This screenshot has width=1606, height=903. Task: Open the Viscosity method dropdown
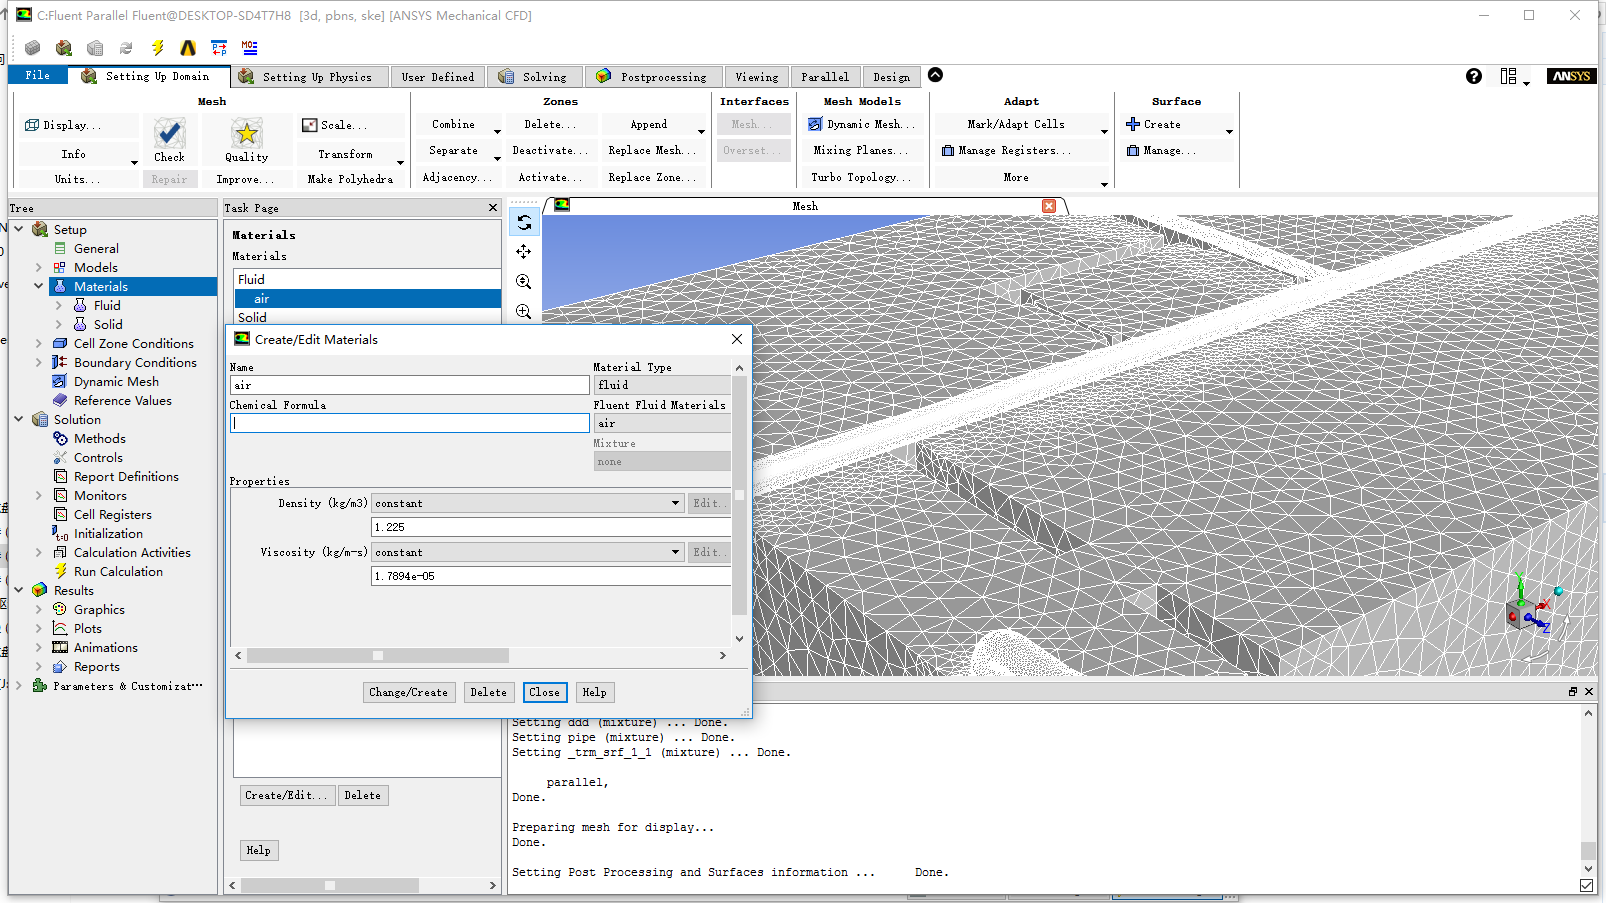point(675,552)
